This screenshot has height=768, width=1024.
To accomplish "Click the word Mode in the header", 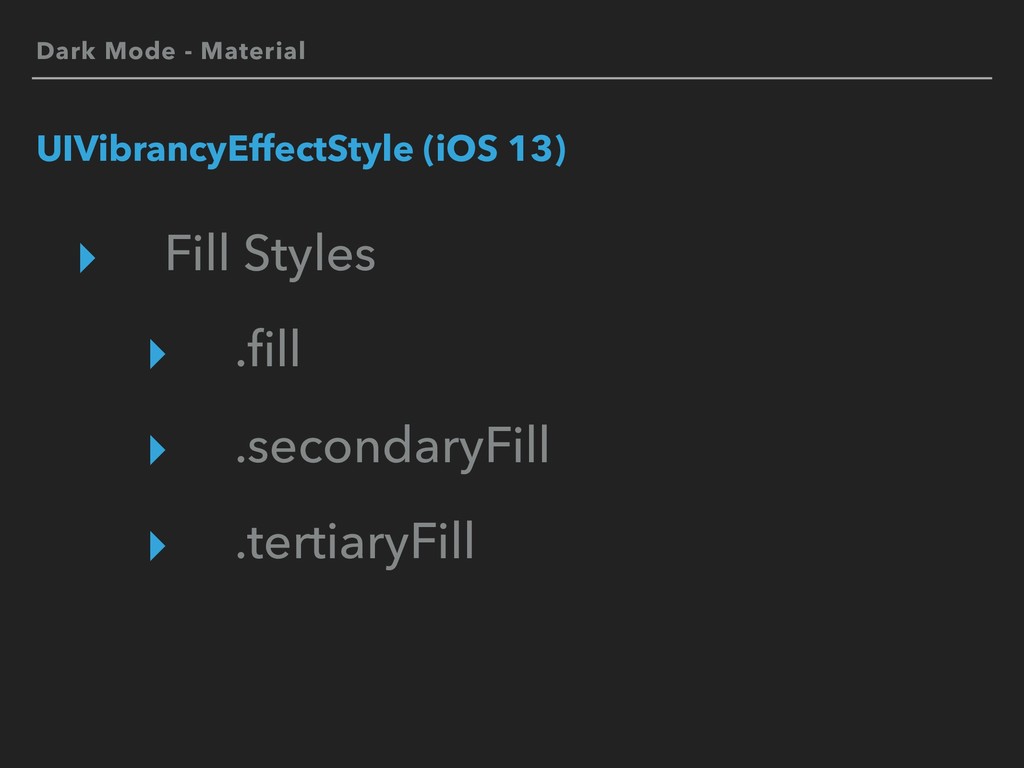I will tap(140, 51).
